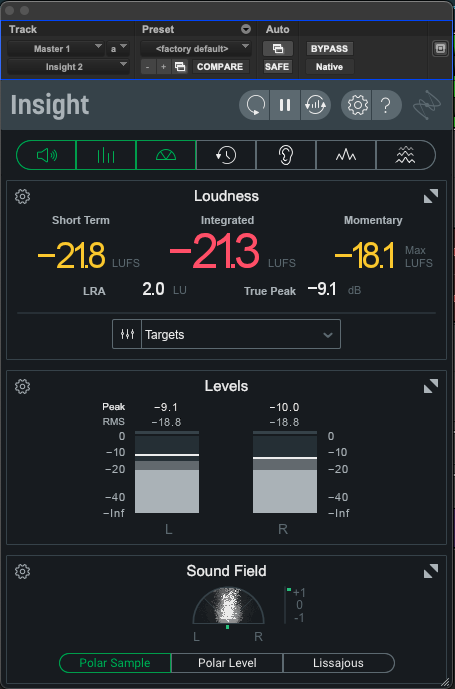Click the Momentary Max value -18.1
Image resolution: width=455 pixels, height=689 pixels.
pos(364,255)
